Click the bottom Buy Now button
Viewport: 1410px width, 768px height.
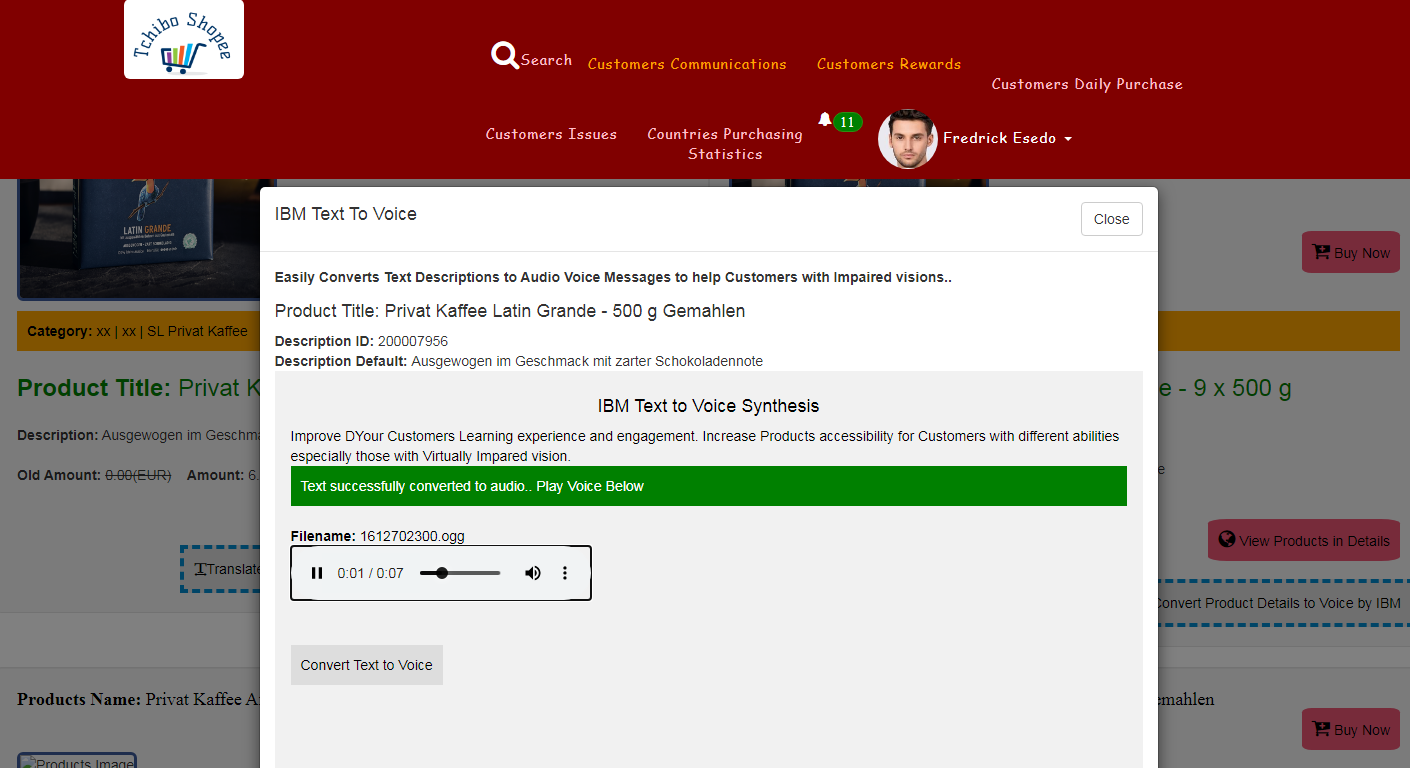tap(1351, 729)
